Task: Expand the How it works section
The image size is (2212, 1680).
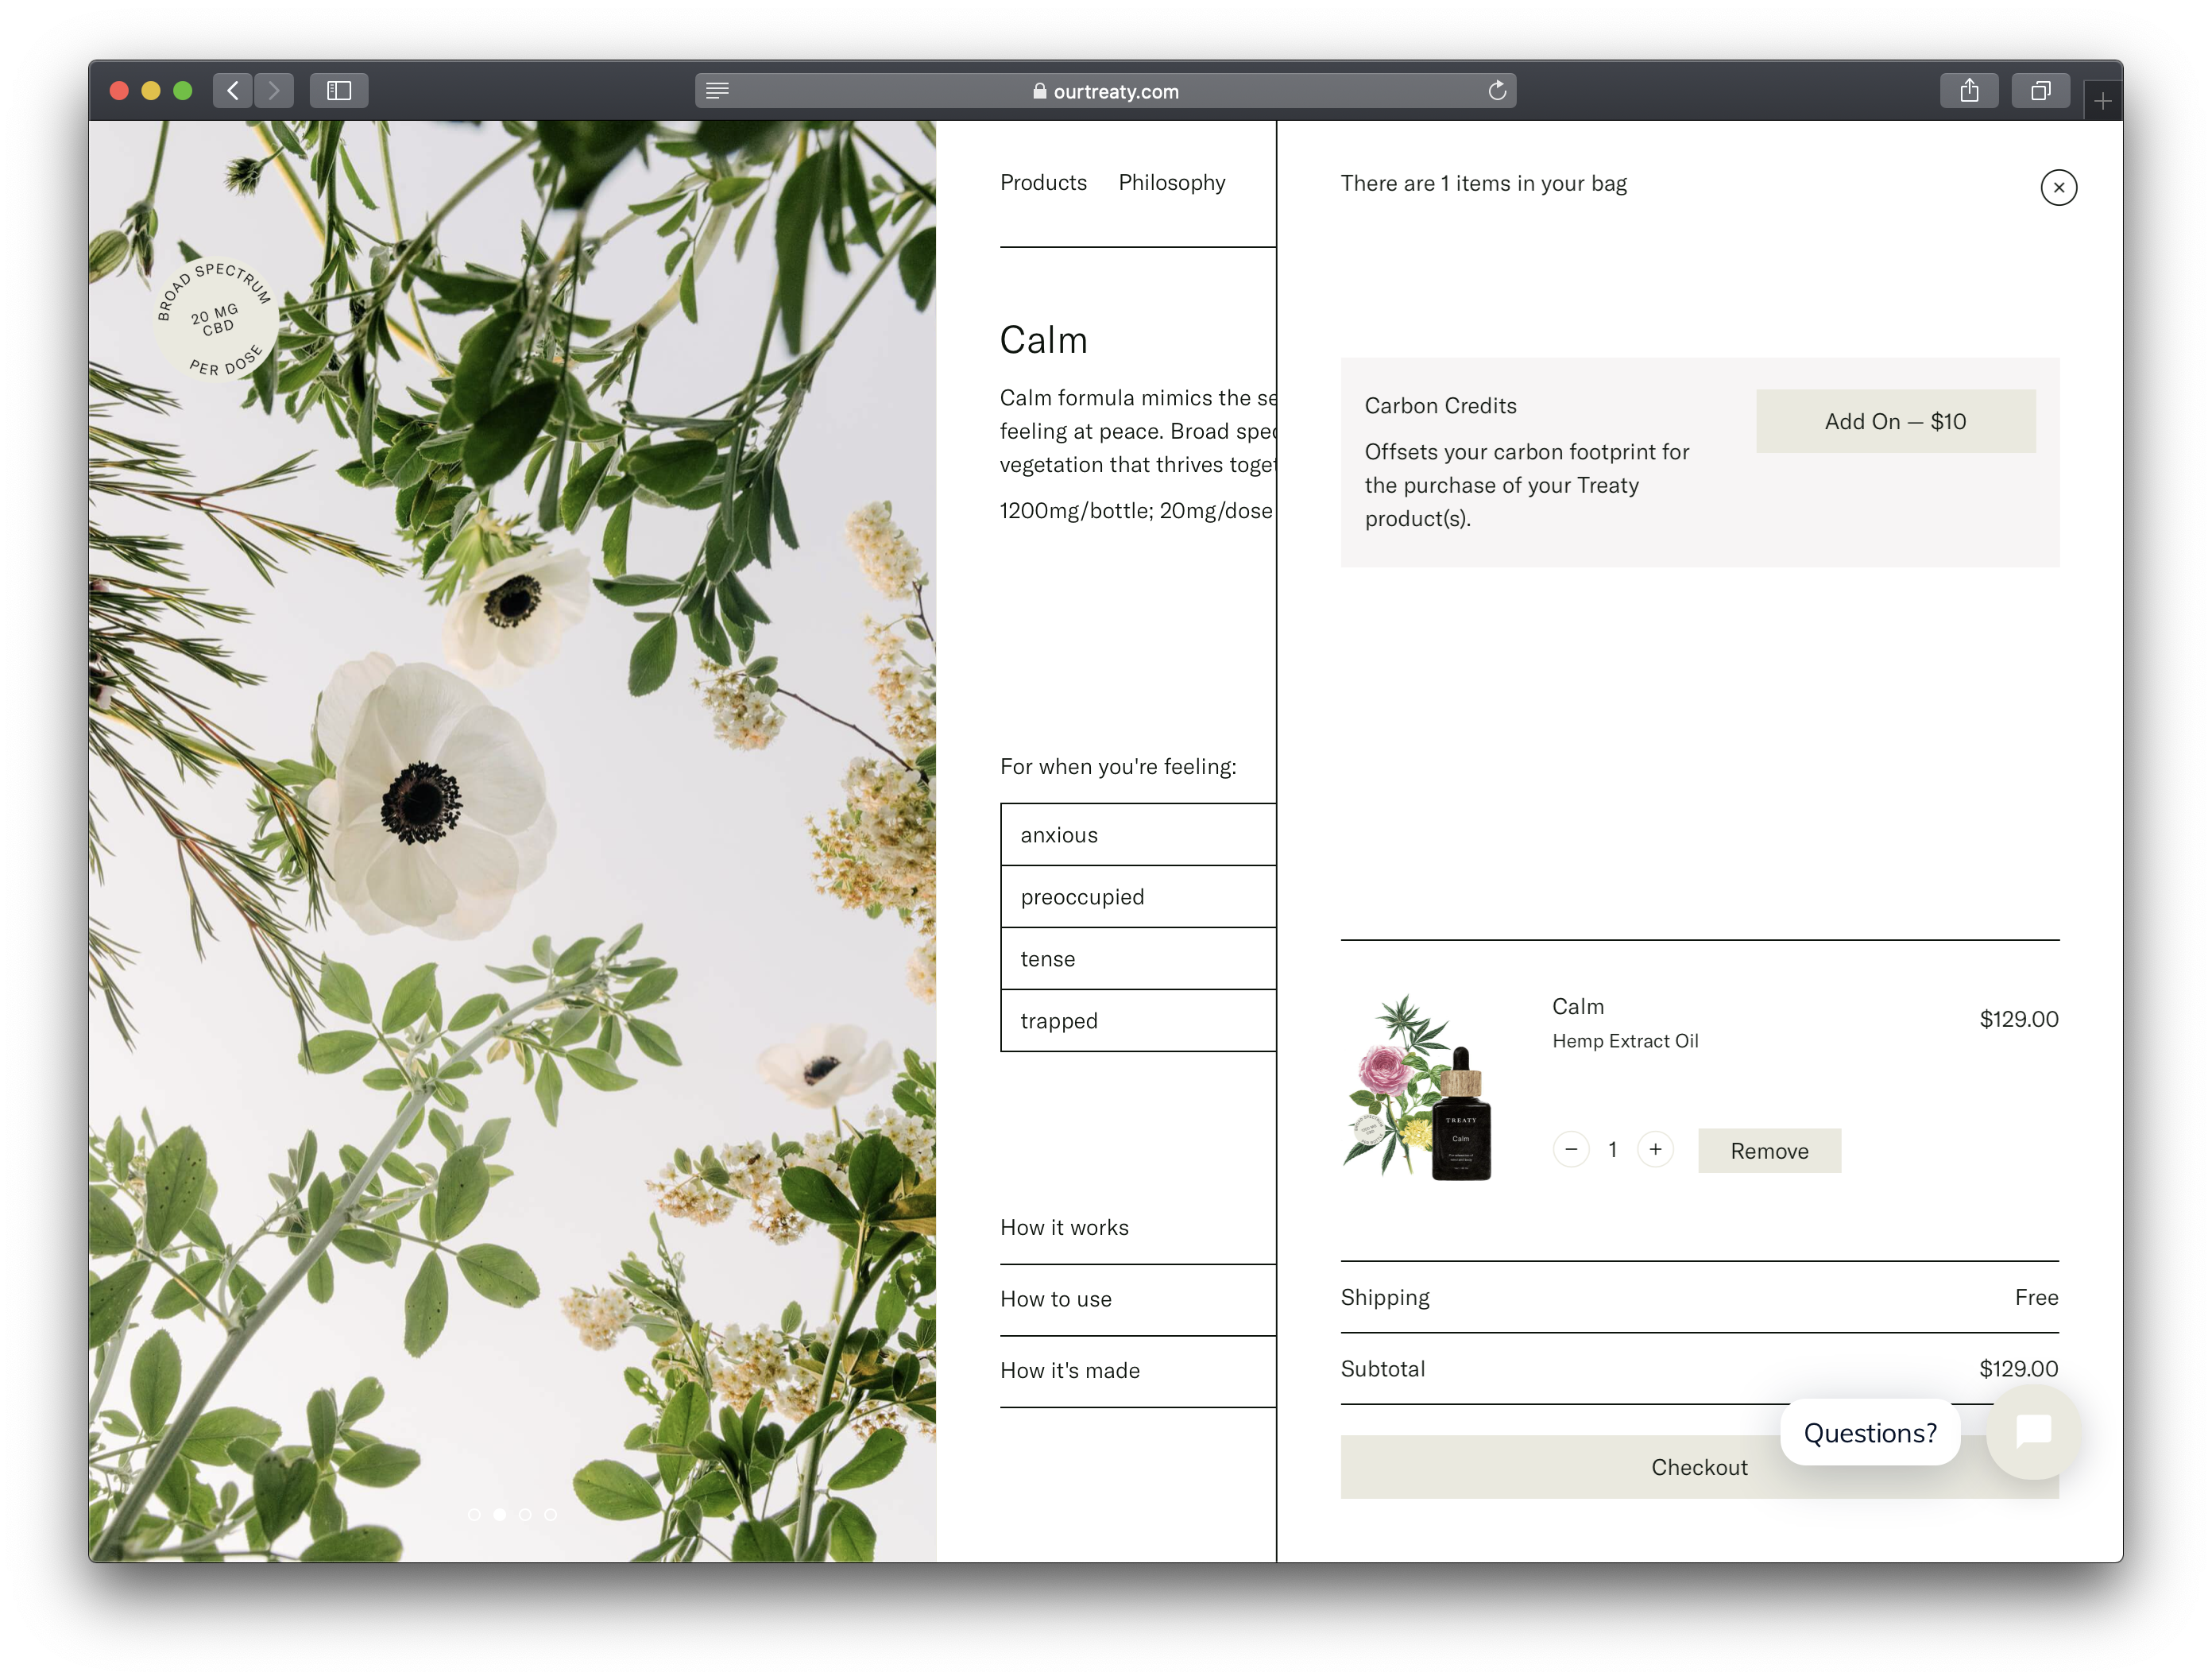Action: [1064, 1227]
